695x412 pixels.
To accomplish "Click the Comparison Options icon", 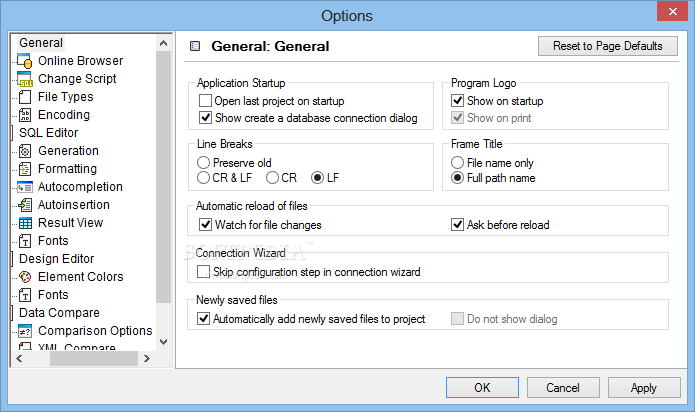I will [25, 331].
